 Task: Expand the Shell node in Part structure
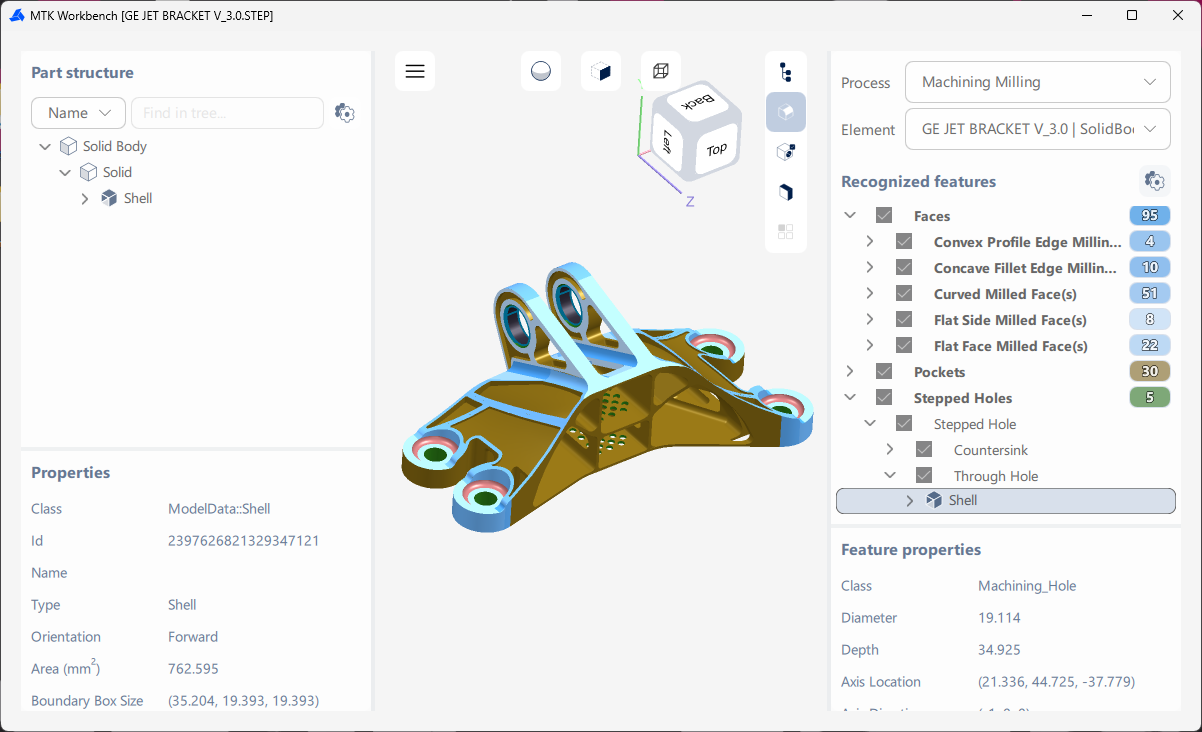point(85,198)
